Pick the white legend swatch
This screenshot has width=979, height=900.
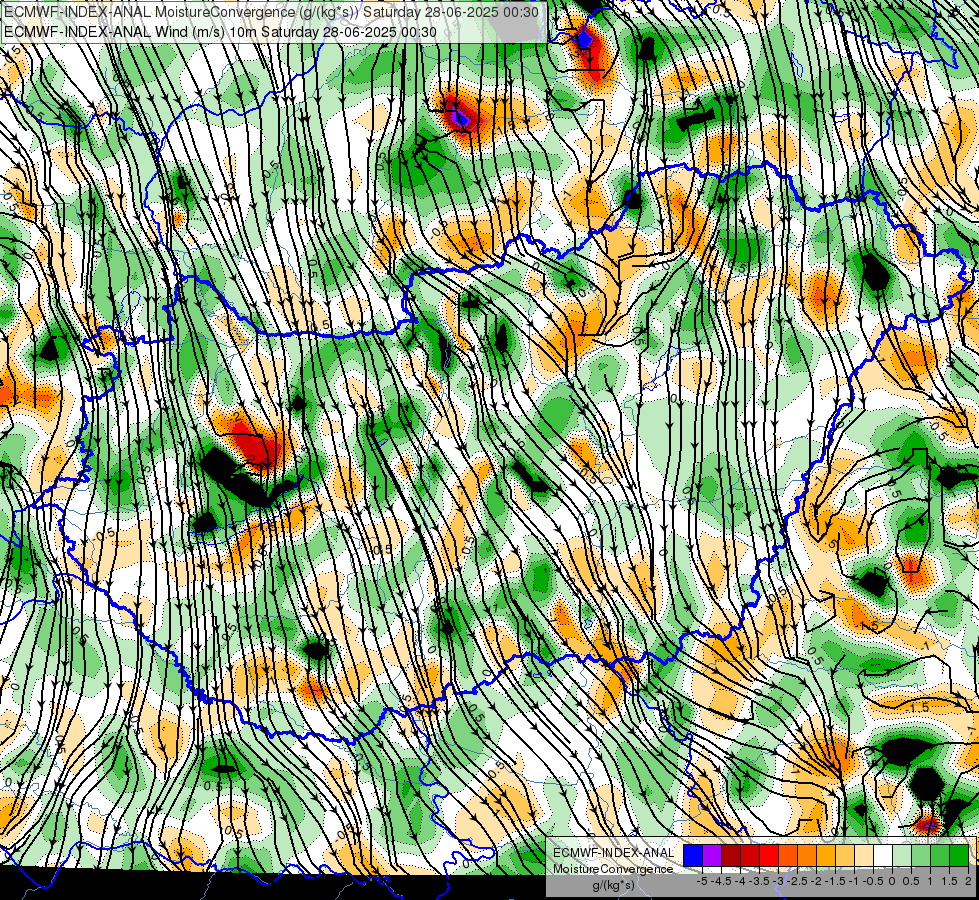(883, 855)
